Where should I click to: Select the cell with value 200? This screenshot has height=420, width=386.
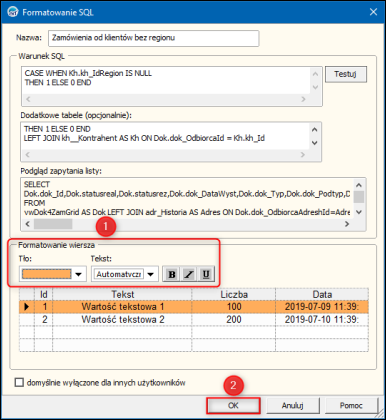coord(234,319)
